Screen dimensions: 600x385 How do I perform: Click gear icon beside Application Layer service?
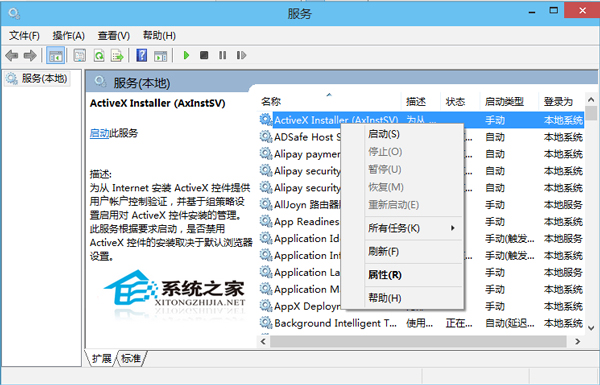266,272
